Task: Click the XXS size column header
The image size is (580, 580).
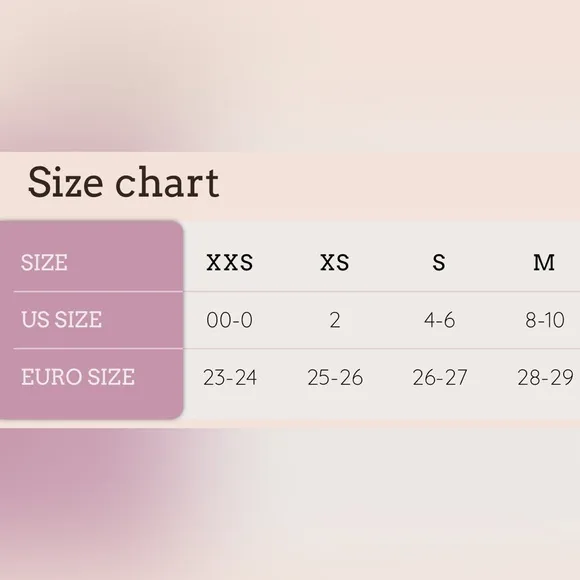Action: click(x=230, y=263)
